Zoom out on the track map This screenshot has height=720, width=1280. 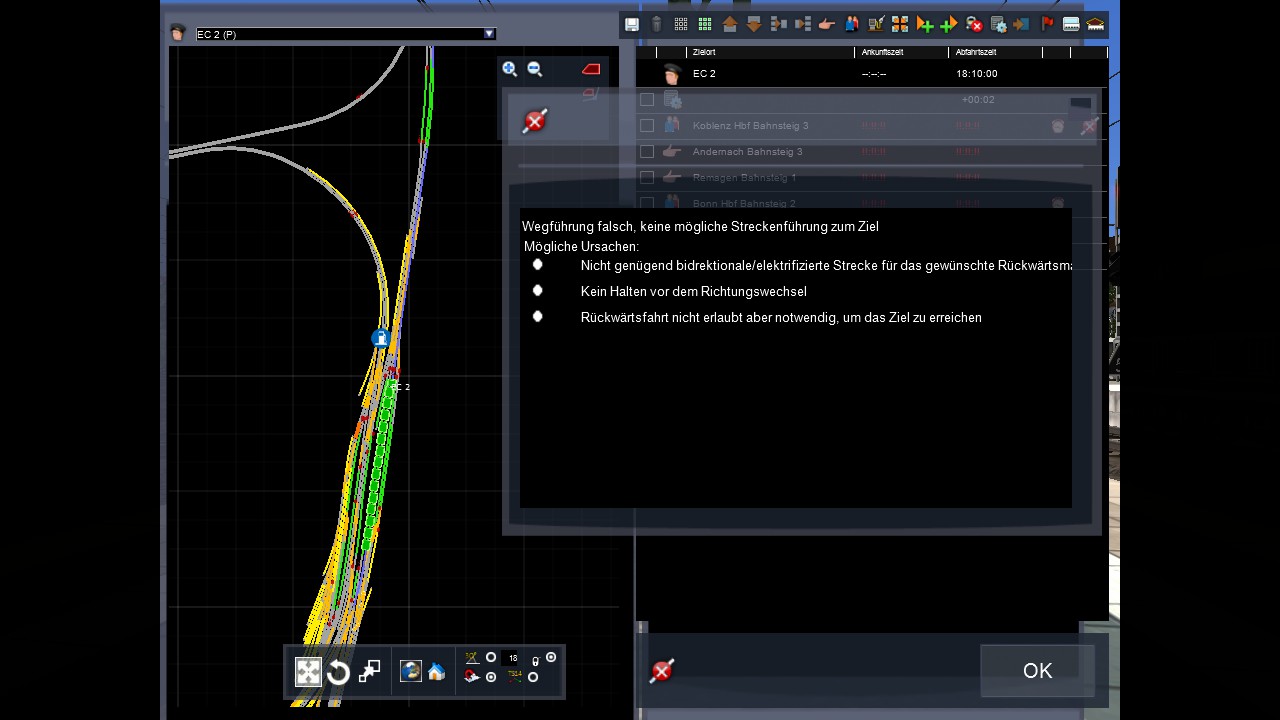[x=535, y=69]
